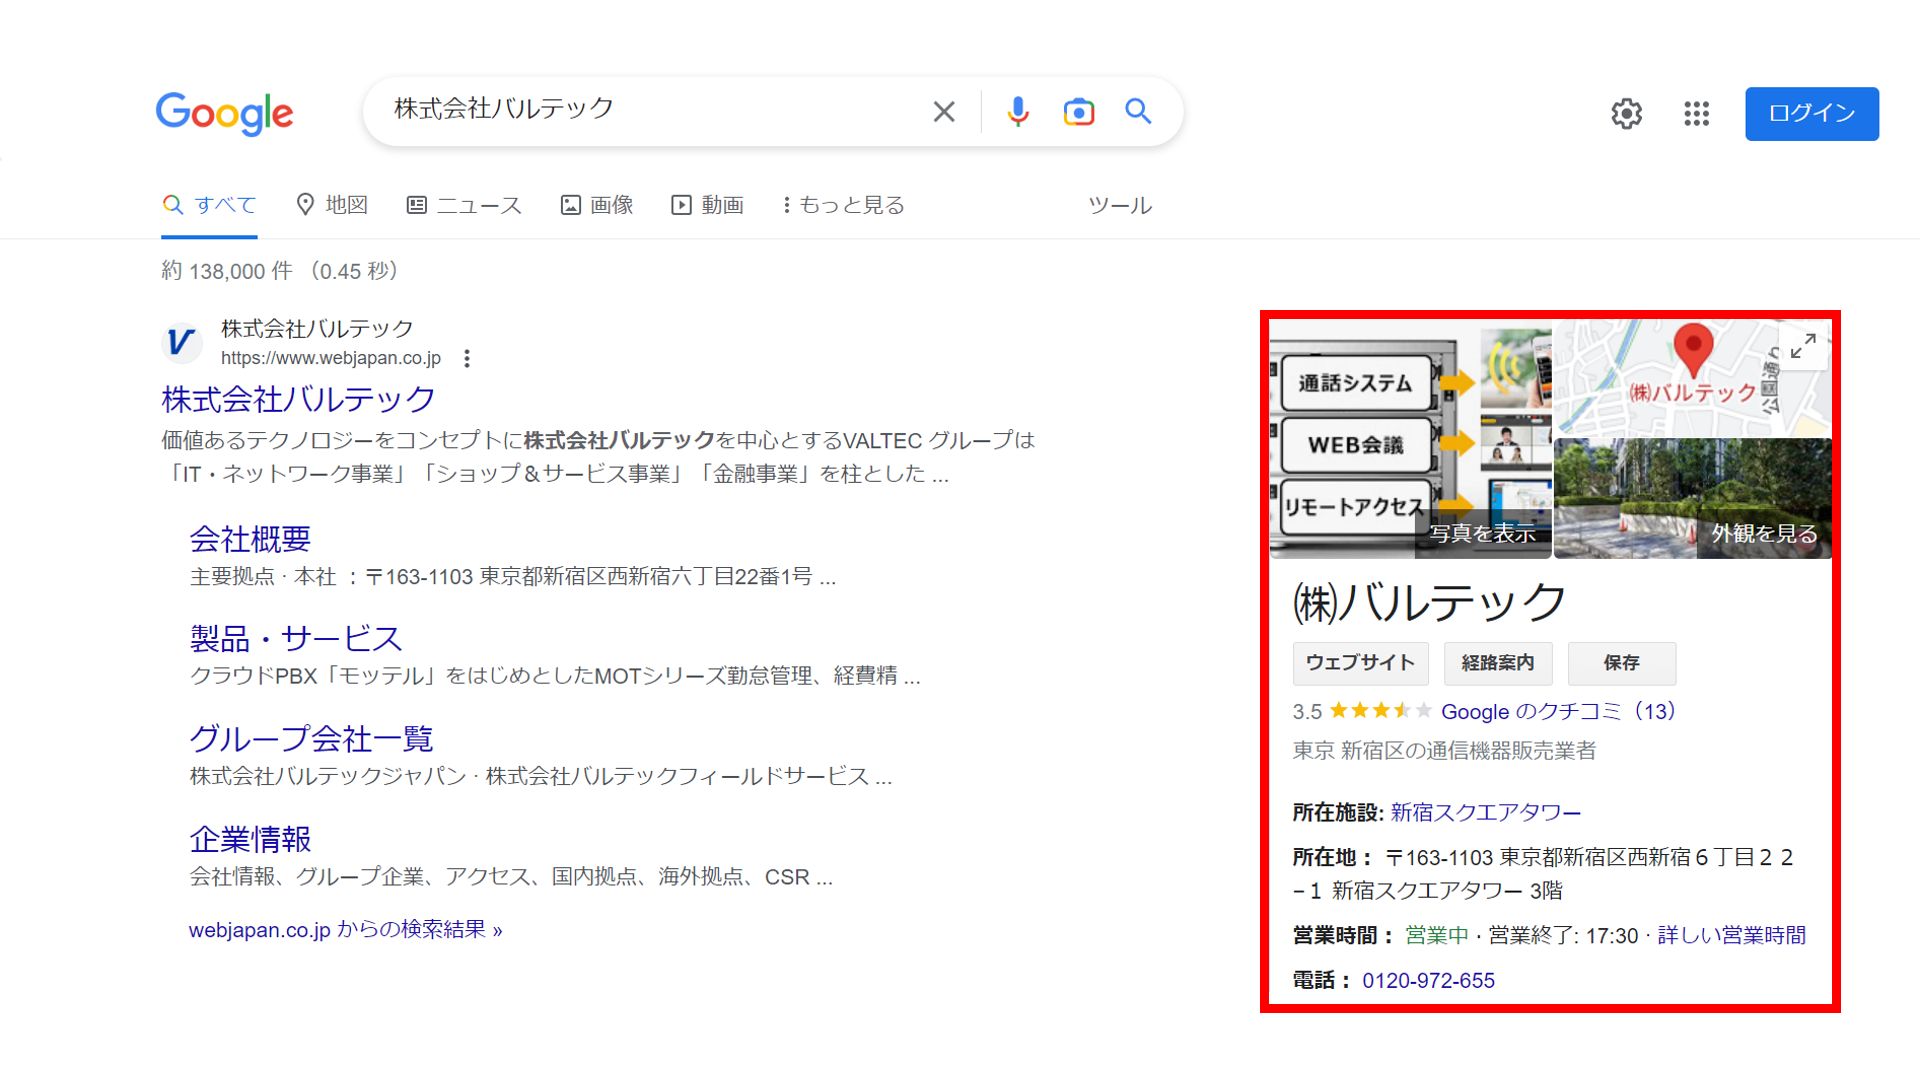The width and height of the screenshot is (1920, 1080).
Task: Switch to the 地図 tab
Action: tap(332, 205)
